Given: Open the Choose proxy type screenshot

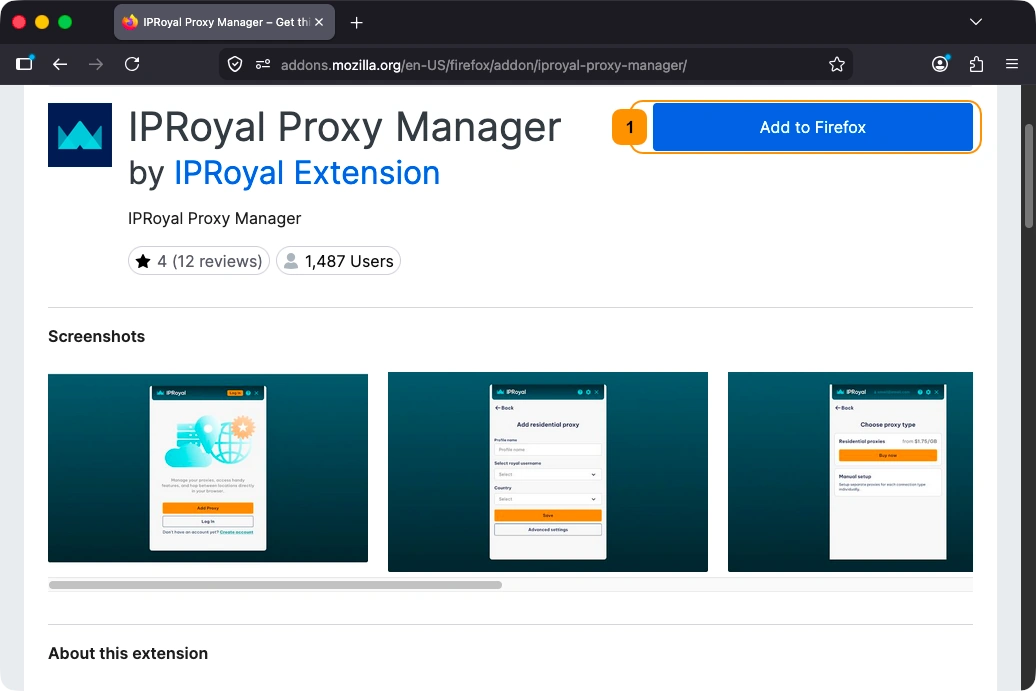Looking at the screenshot, I should pyautogui.click(x=850, y=472).
